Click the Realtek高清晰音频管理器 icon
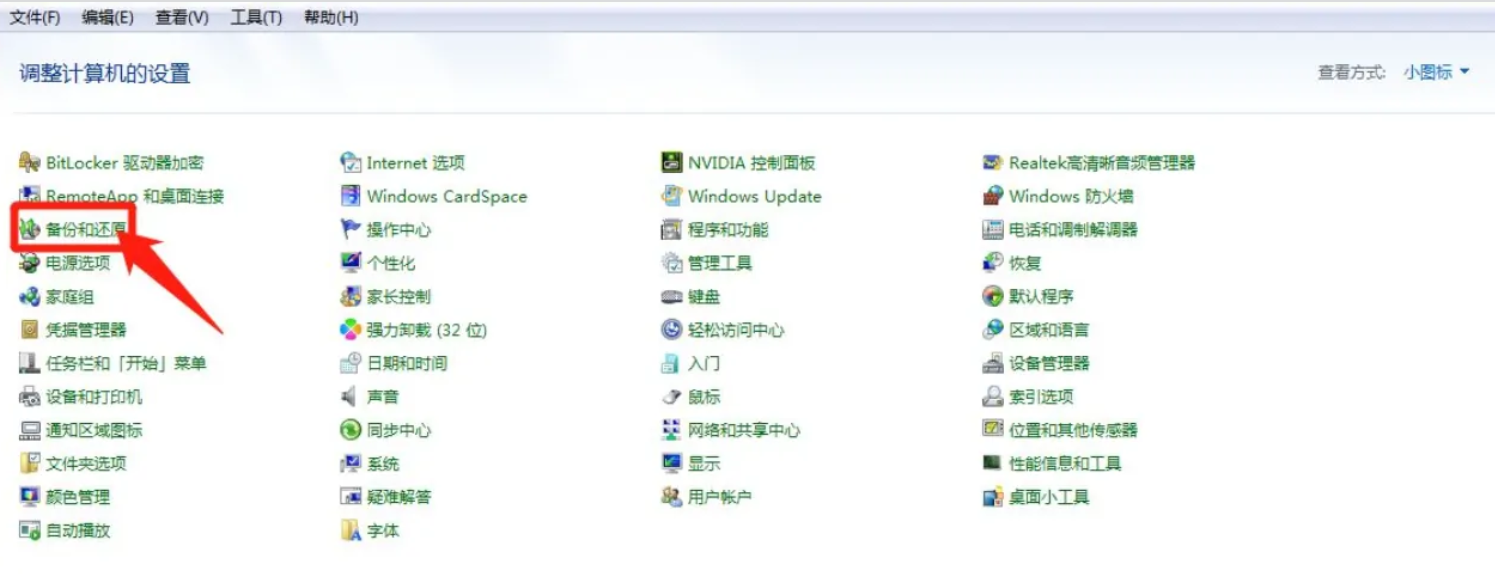The image size is (1495, 574). (x=992, y=163)
